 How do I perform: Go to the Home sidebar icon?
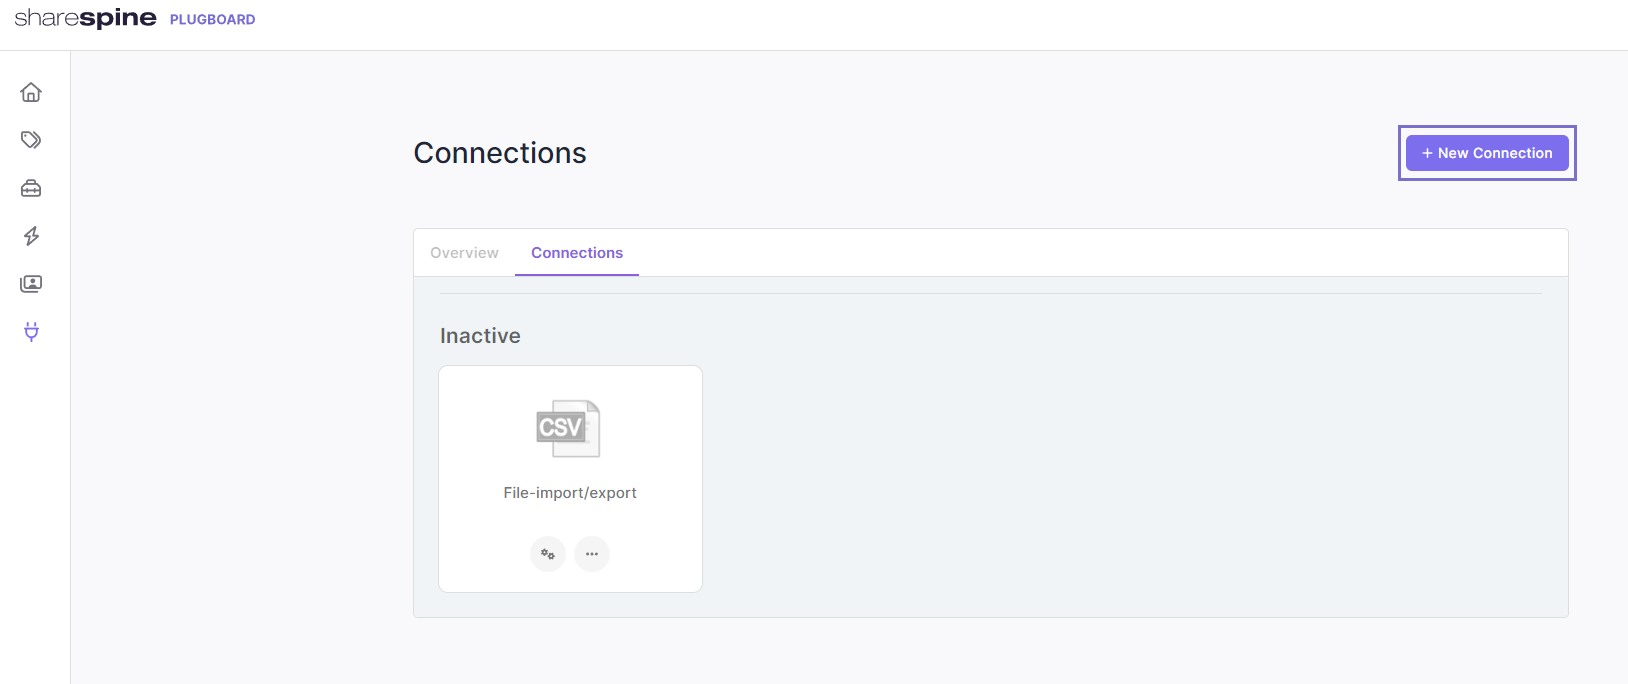point(31,92)
